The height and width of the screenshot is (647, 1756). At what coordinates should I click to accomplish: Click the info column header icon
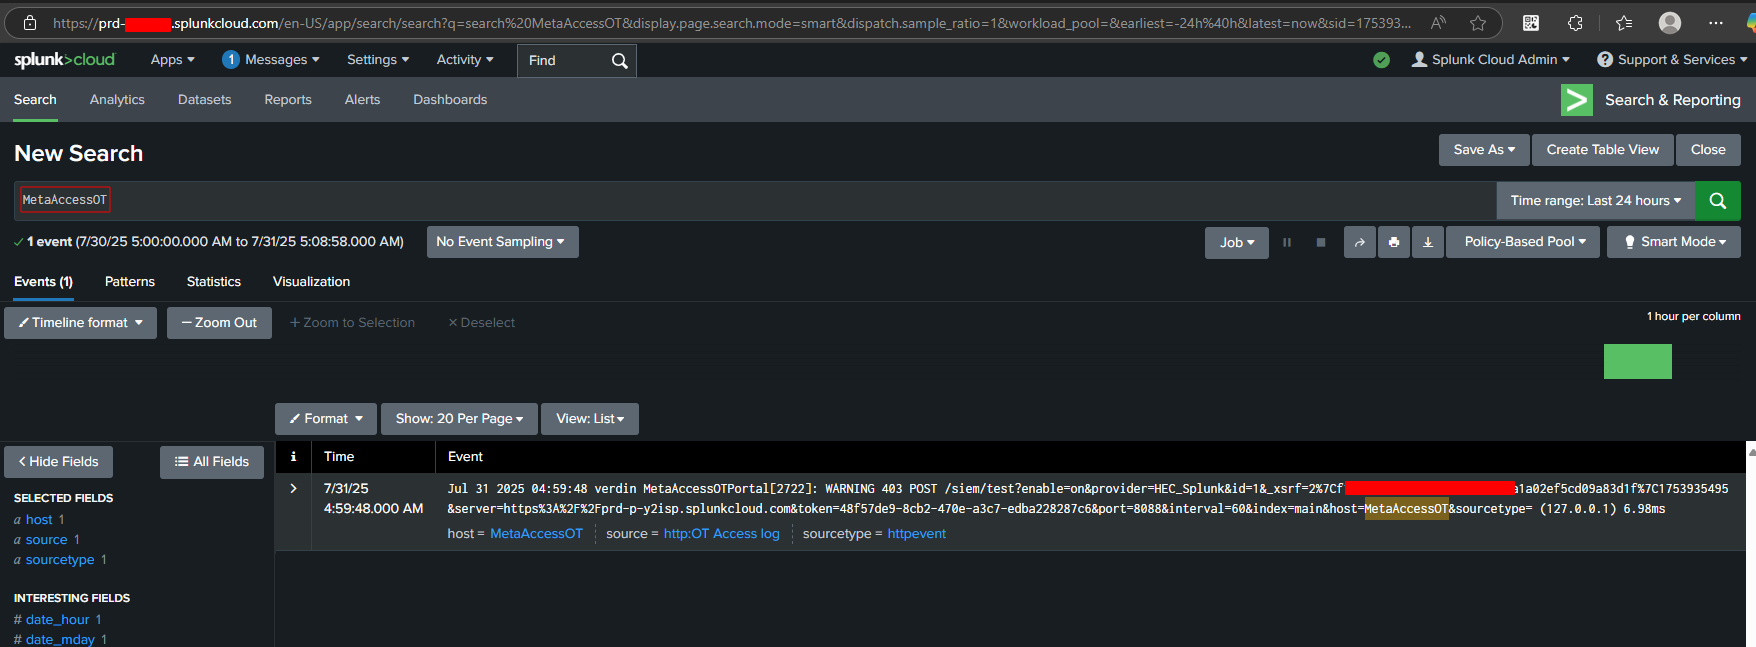[x=293, y=457]
